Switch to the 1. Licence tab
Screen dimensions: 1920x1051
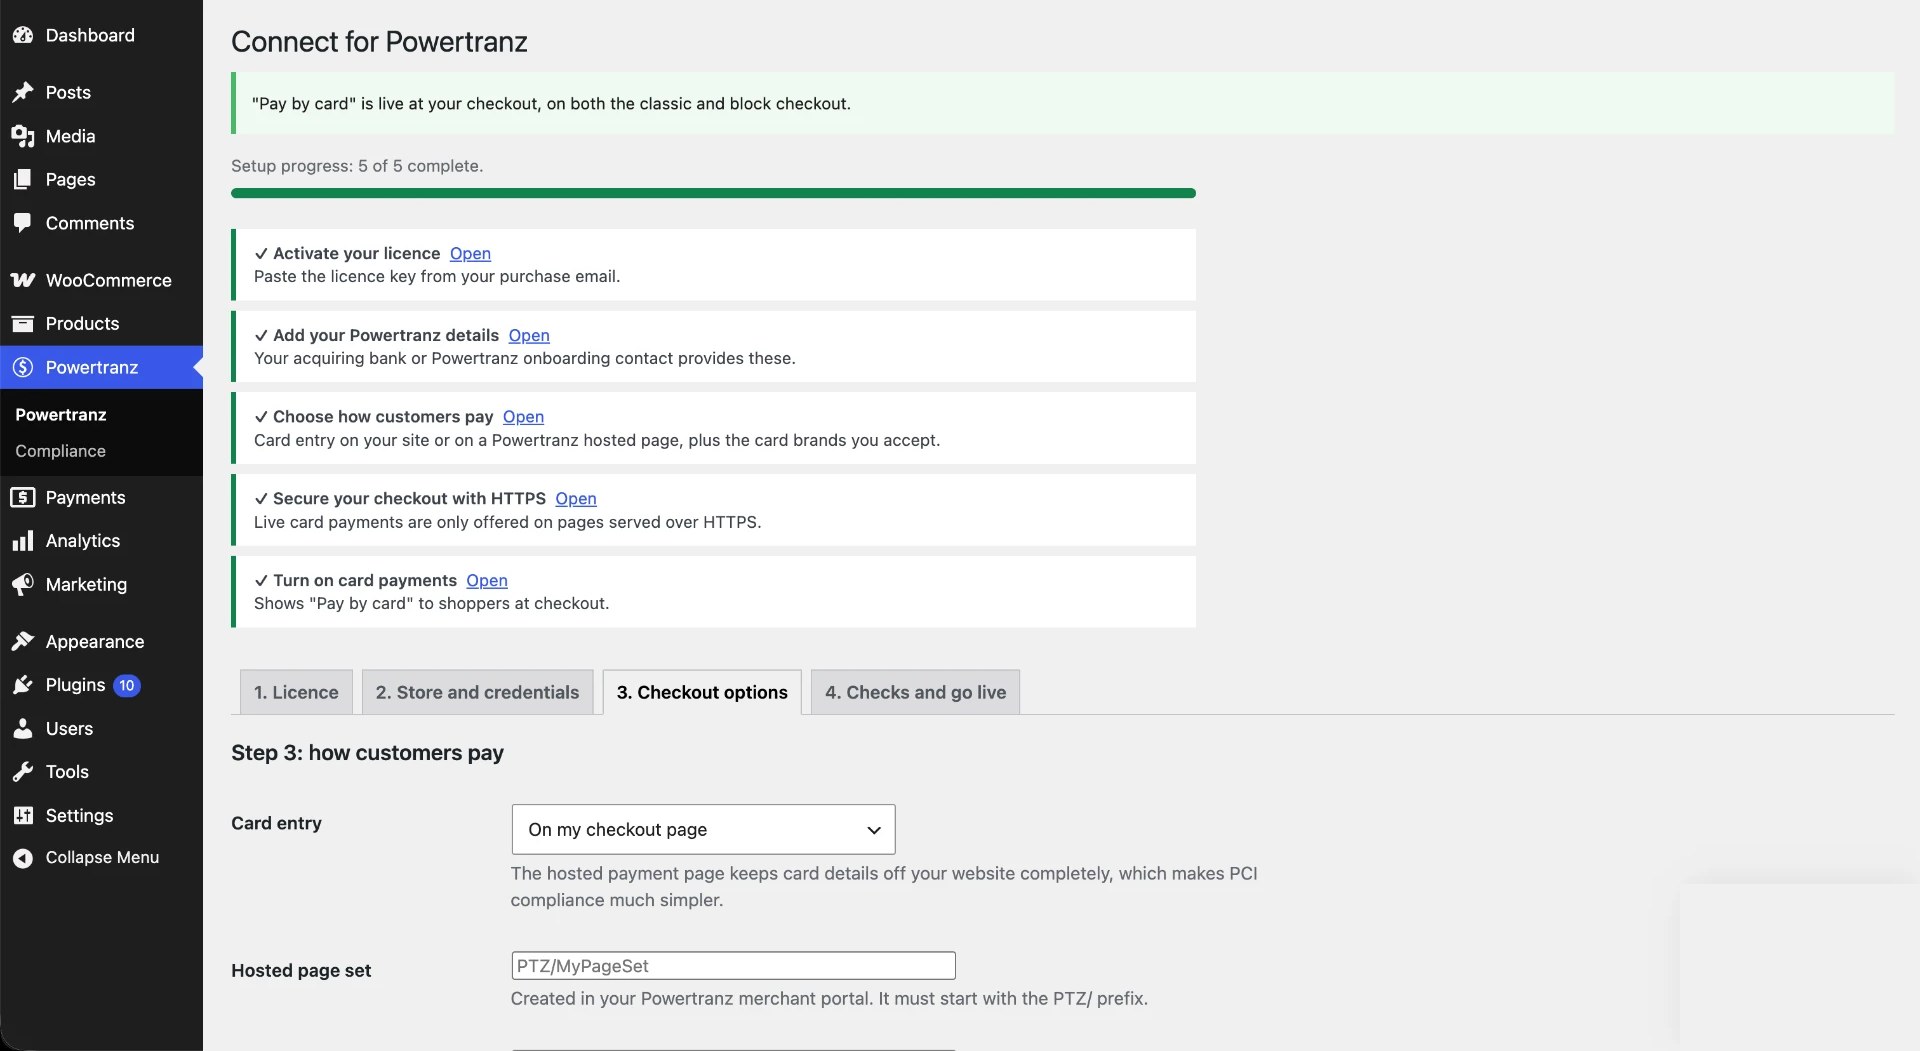tap(296, 692)
